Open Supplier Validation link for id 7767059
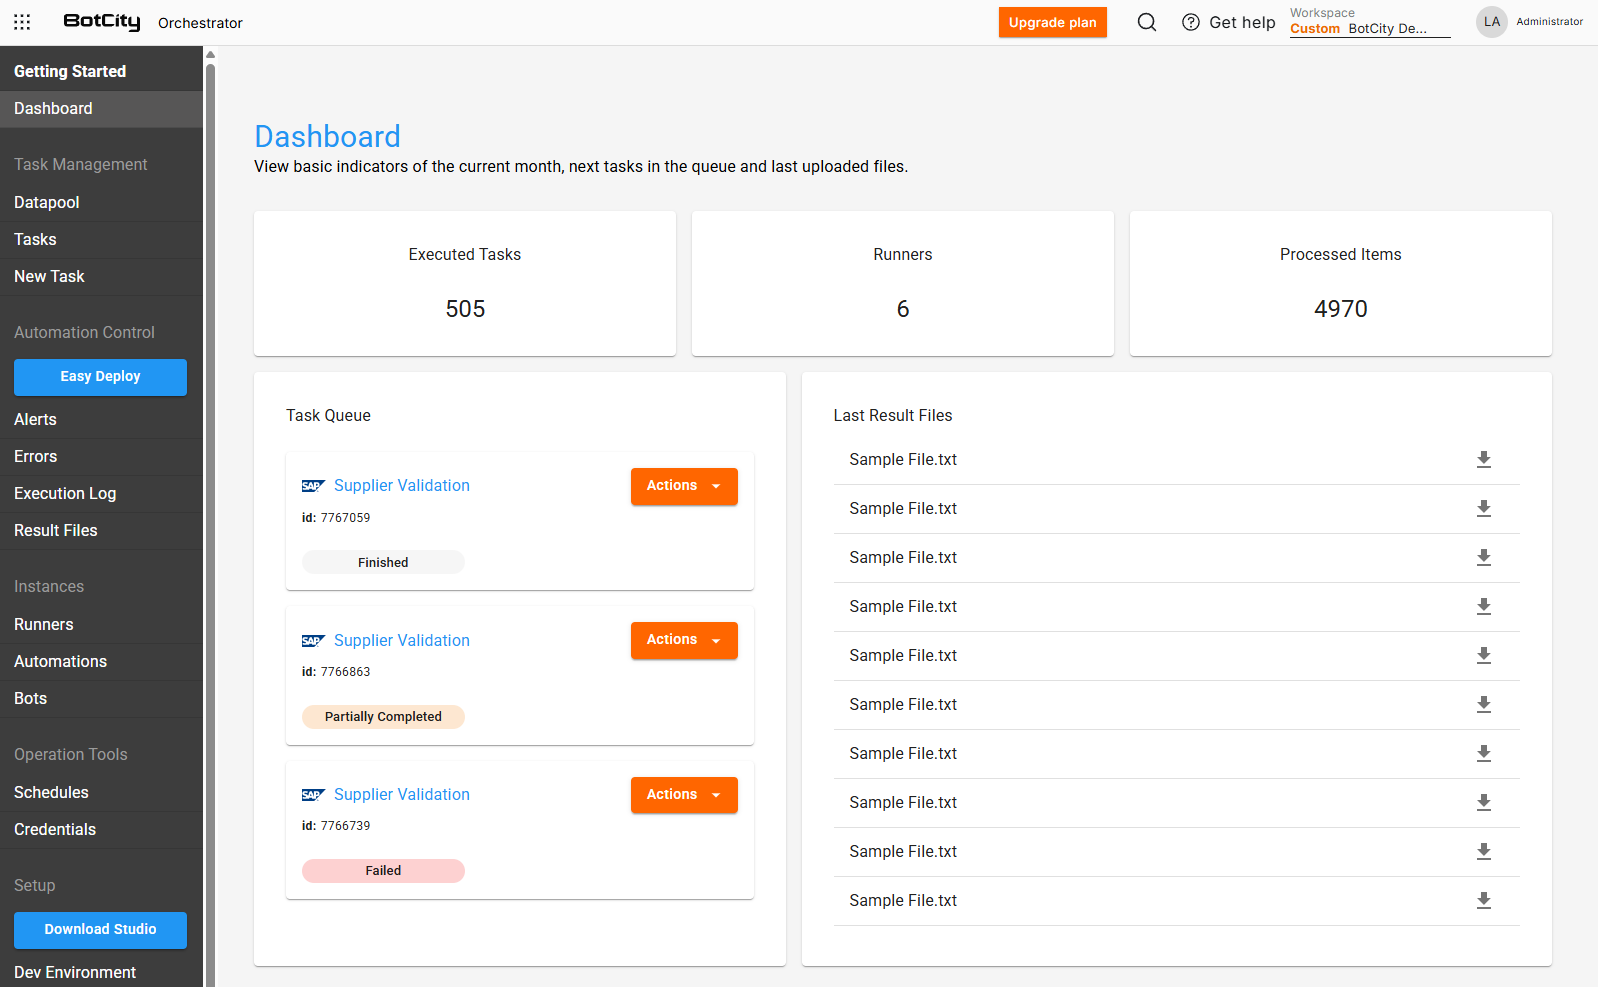The height and width of the screenshot is (987, 1598). pos(402,485)
